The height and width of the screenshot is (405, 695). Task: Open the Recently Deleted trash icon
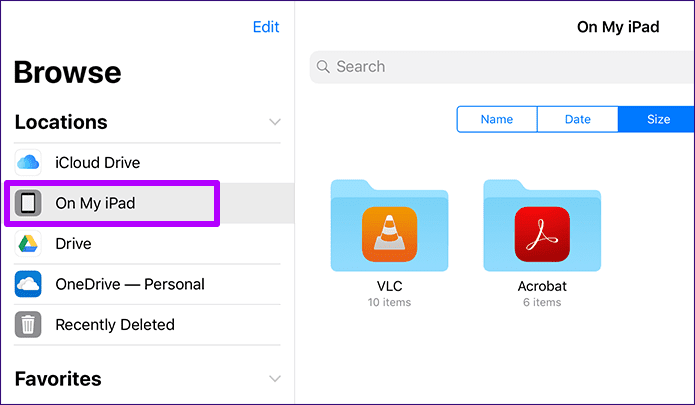[28, 325]
